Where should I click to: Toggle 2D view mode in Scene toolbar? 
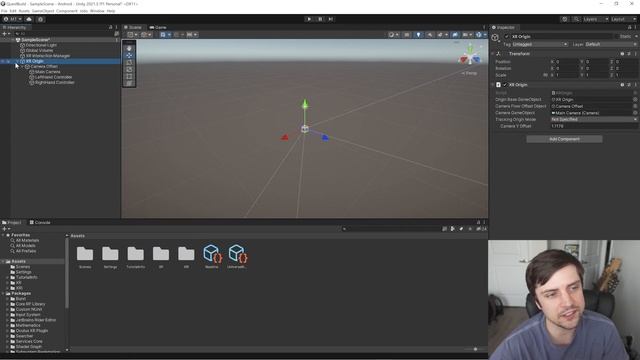407,35
